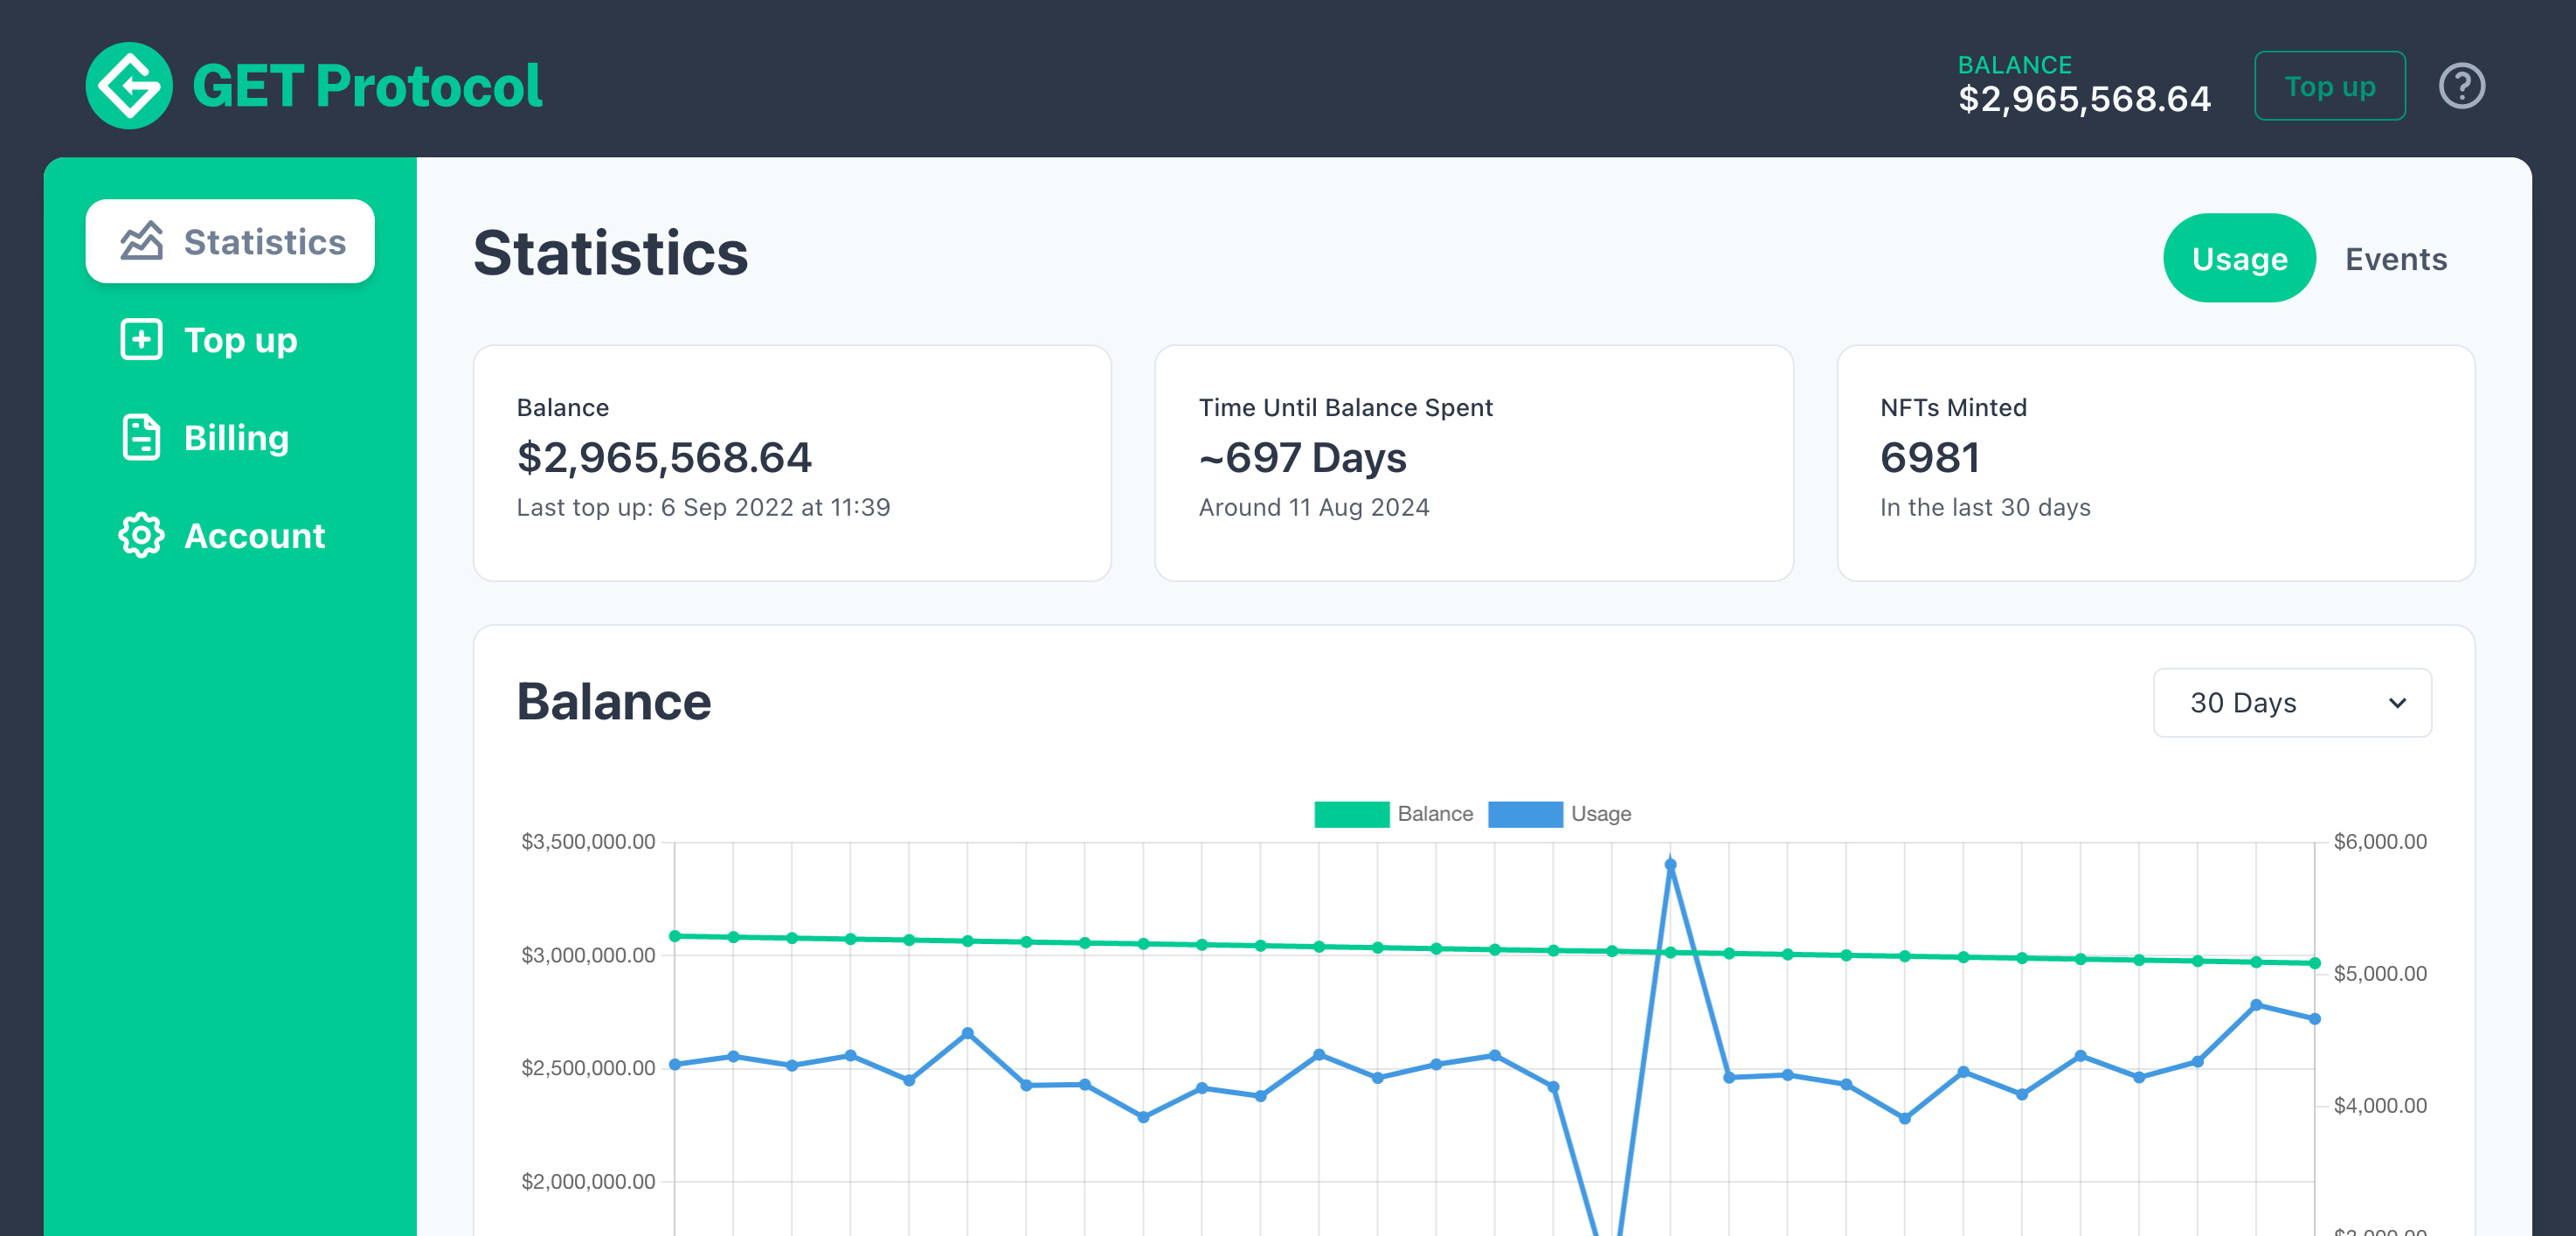Go to Account in sidebar menu
Screen dimensions: 2576x1236
click(x=254, y=535)
